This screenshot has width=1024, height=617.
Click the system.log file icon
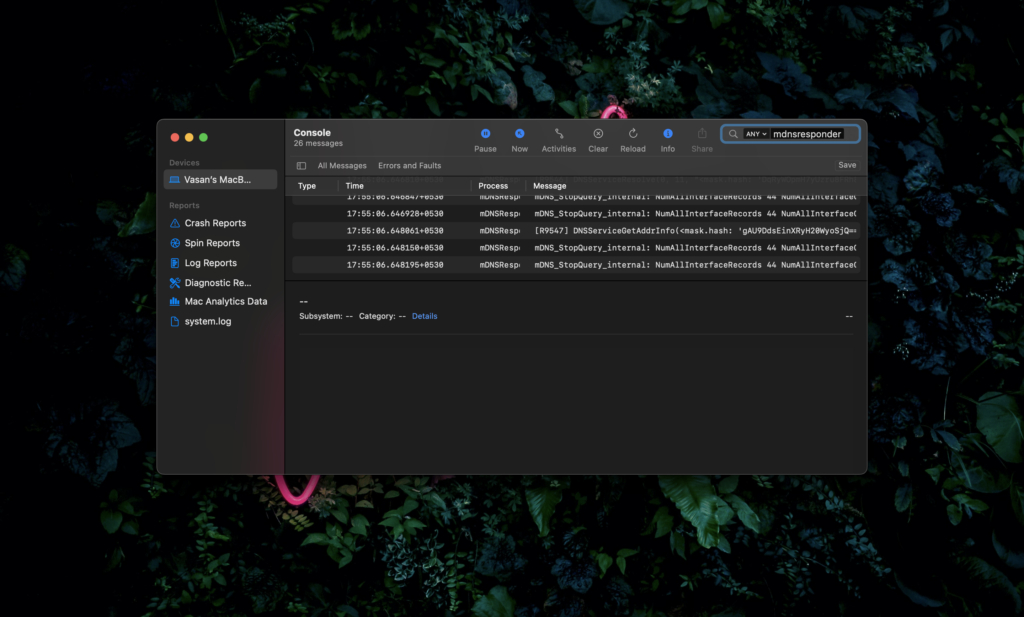coord(174,321)
